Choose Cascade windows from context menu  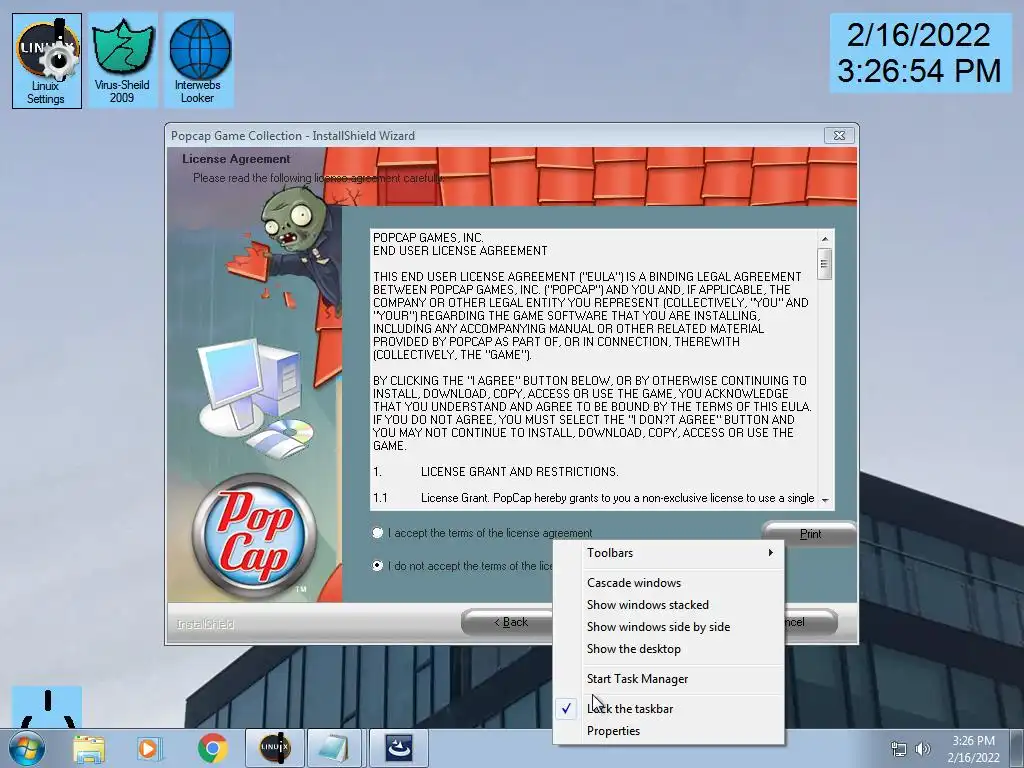(x=669, y=583)
